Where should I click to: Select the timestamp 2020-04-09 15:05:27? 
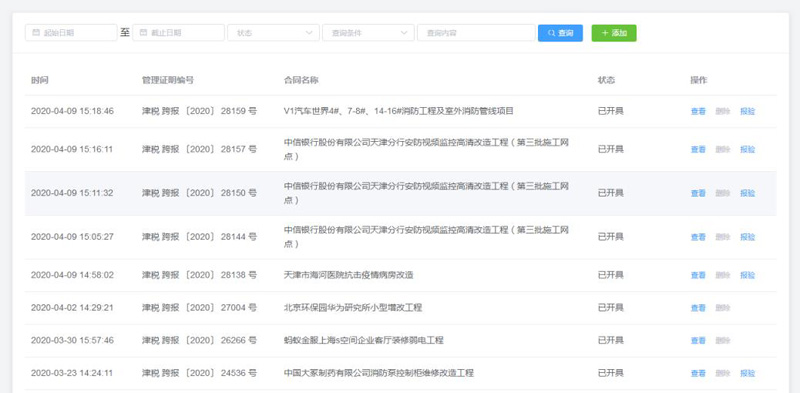(72, 237)
